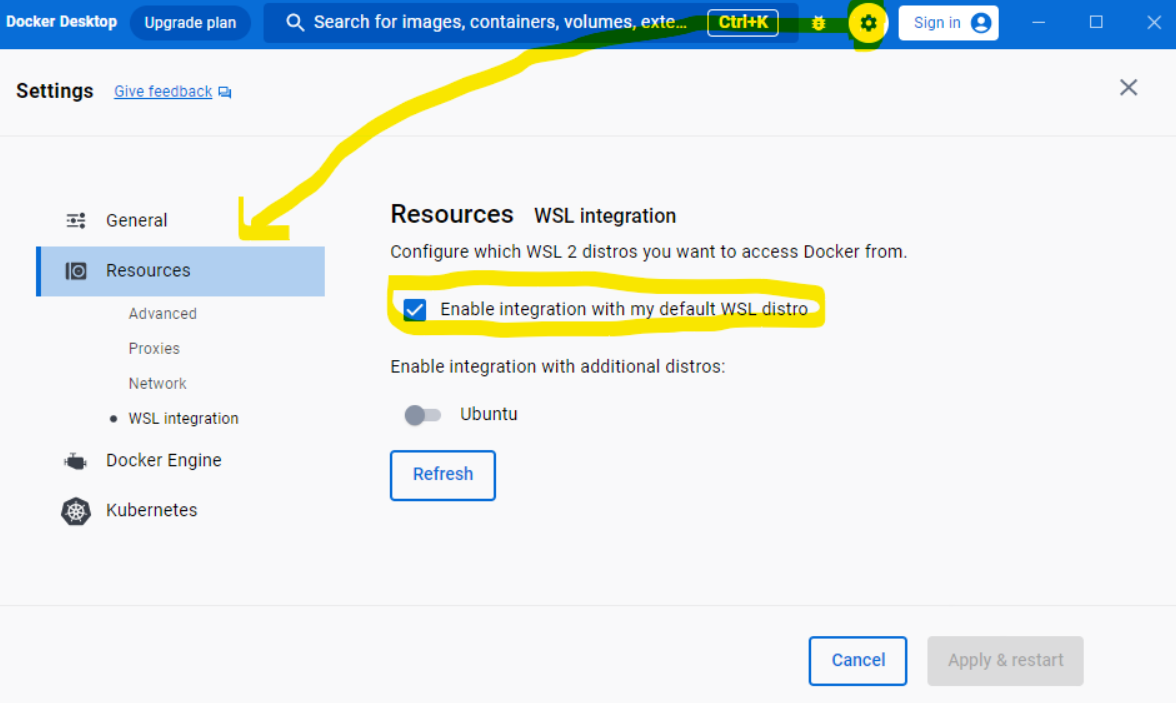Toggle Ubuntu distro integration on
Image resolution: width=1176 pixels, height=703 pixels.
click(422, 415)
